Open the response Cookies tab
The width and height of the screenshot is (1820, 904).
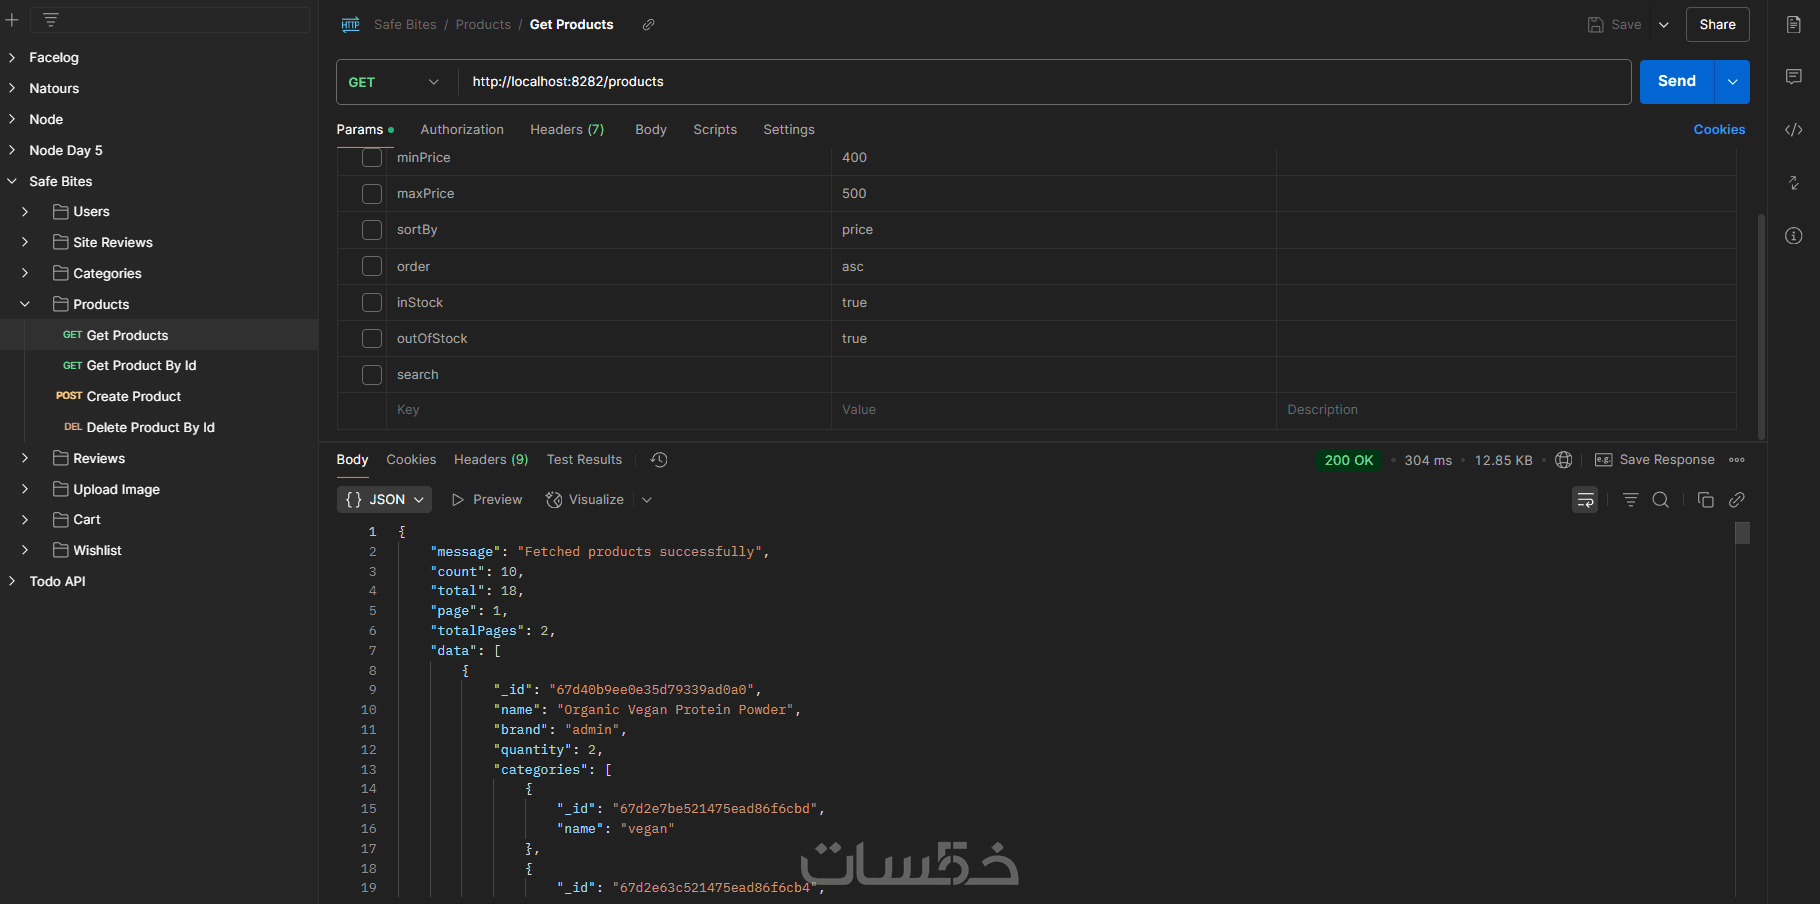(x=411, y=460)
